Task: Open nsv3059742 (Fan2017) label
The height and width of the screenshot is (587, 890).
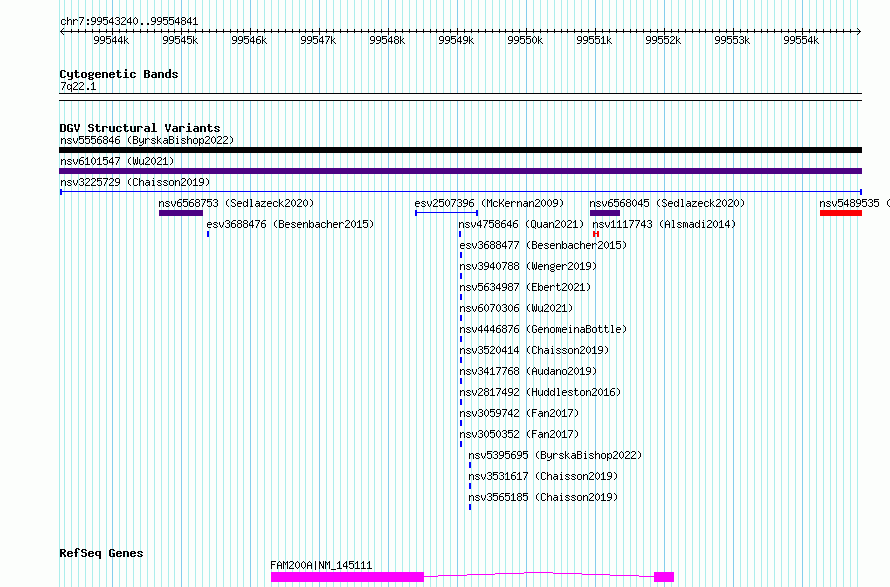Action: pos(519,413)
